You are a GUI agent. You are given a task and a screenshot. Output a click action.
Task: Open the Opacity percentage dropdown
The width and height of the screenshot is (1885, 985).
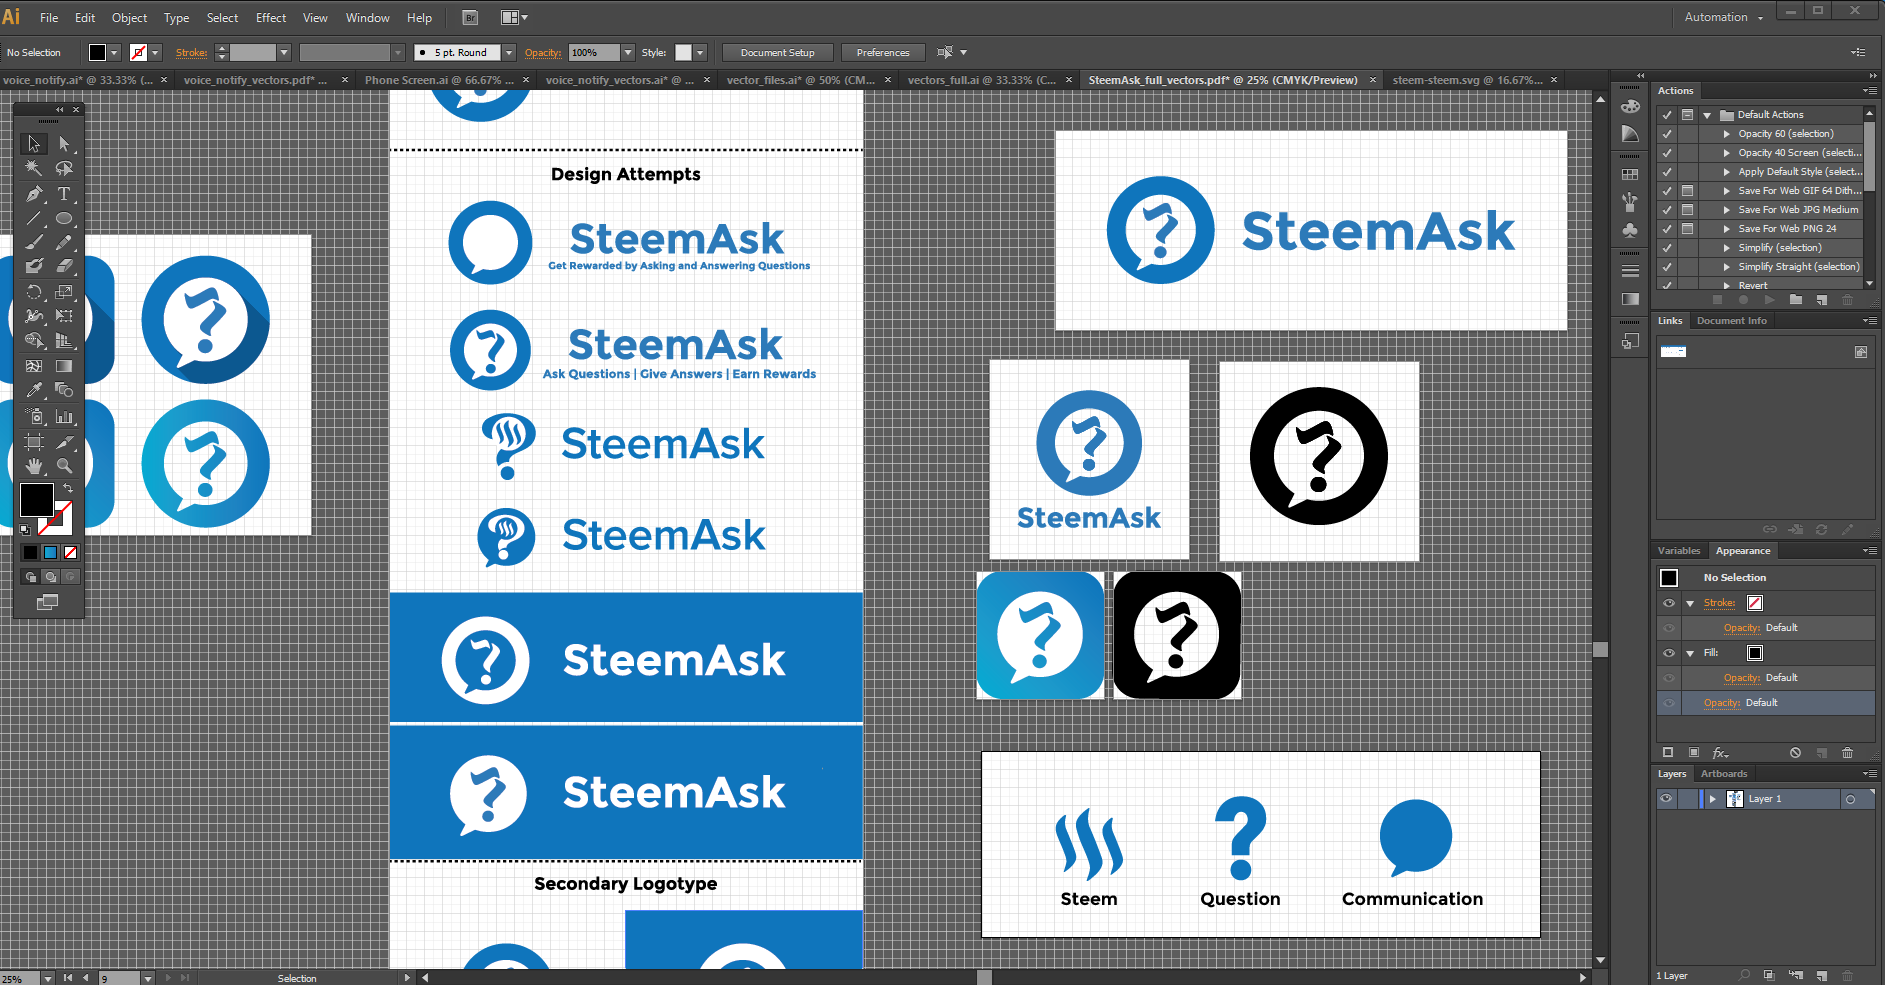[628, 53]
